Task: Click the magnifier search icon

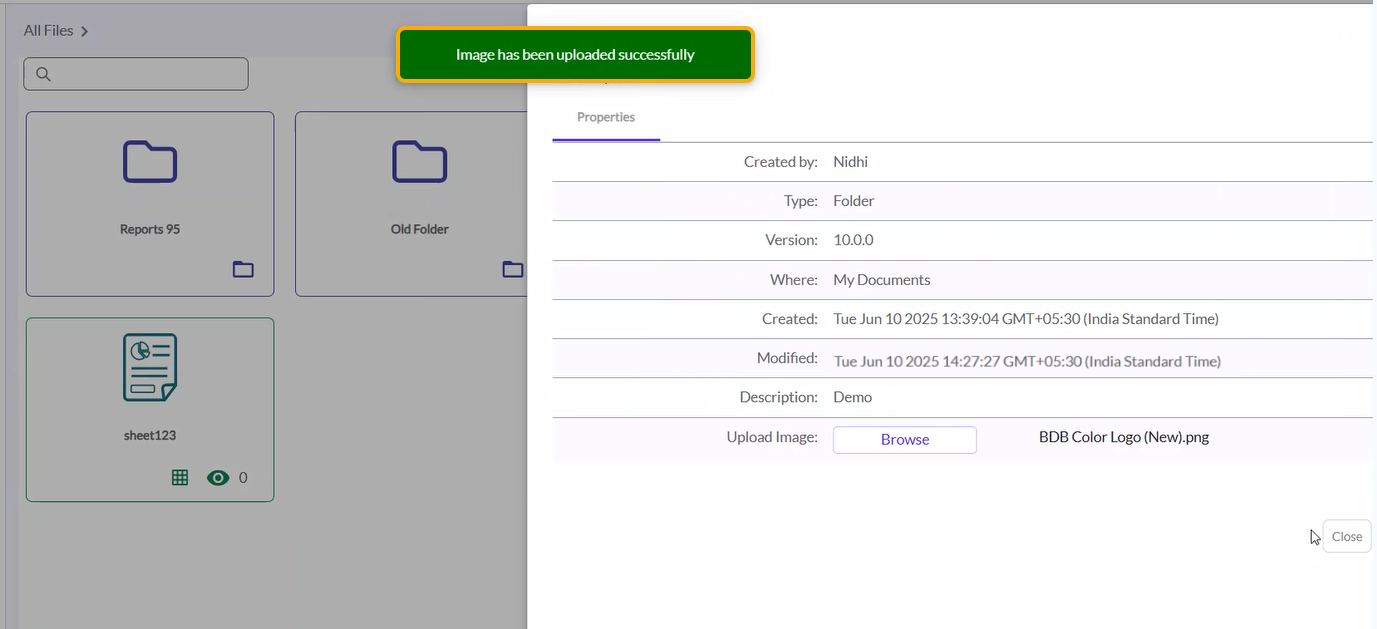Action: click(43, 74)
